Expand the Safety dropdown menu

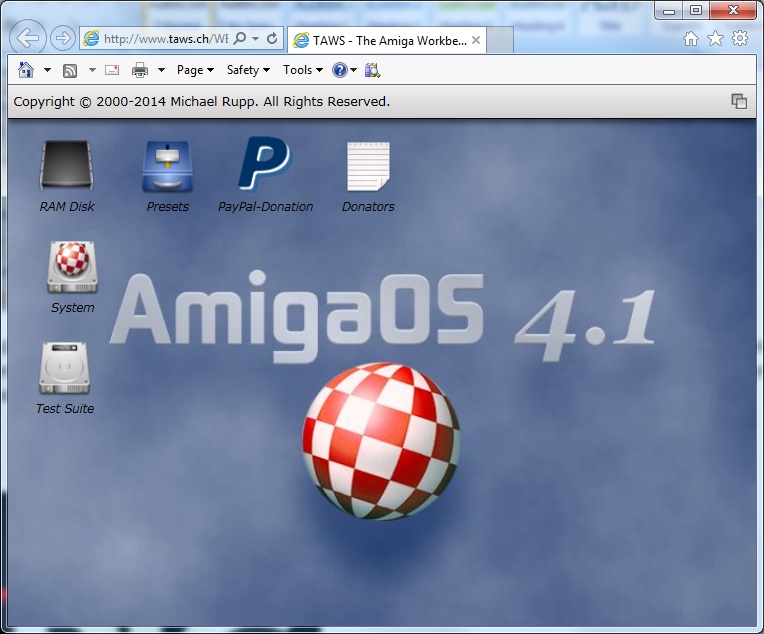(248, 70)
